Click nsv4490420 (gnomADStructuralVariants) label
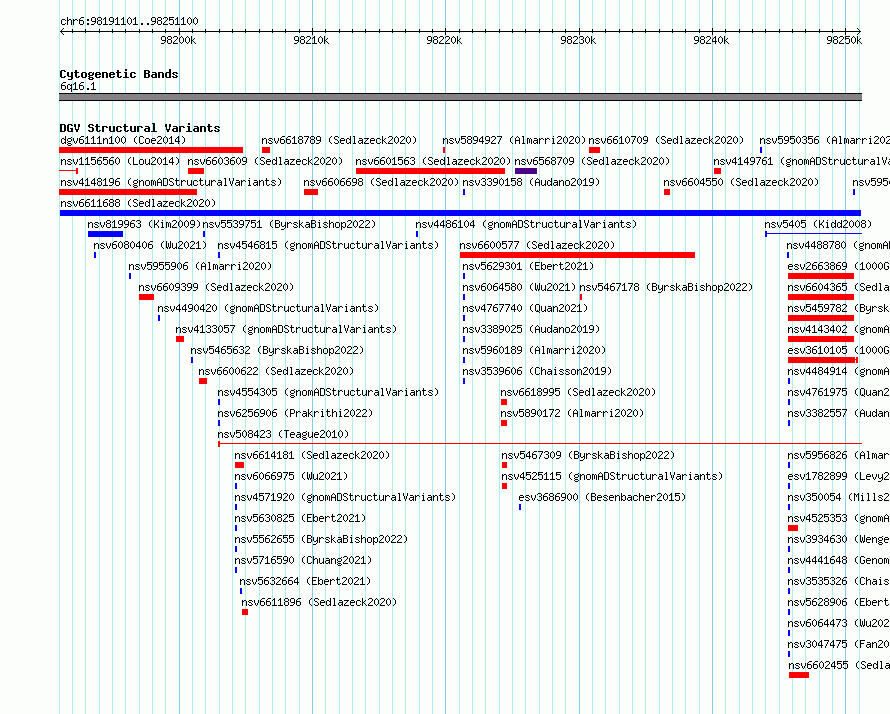 tap(268, 308)
